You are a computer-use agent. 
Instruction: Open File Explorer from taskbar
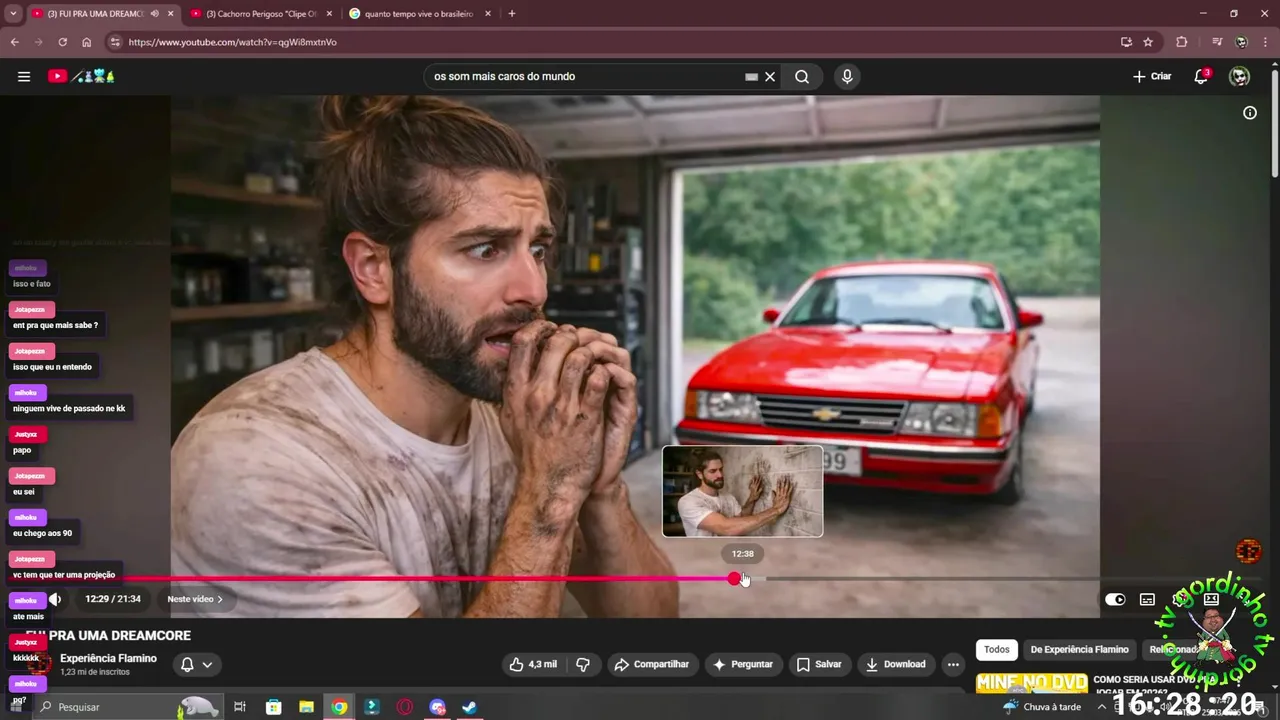pyautogui.click(x=307, y=707)
